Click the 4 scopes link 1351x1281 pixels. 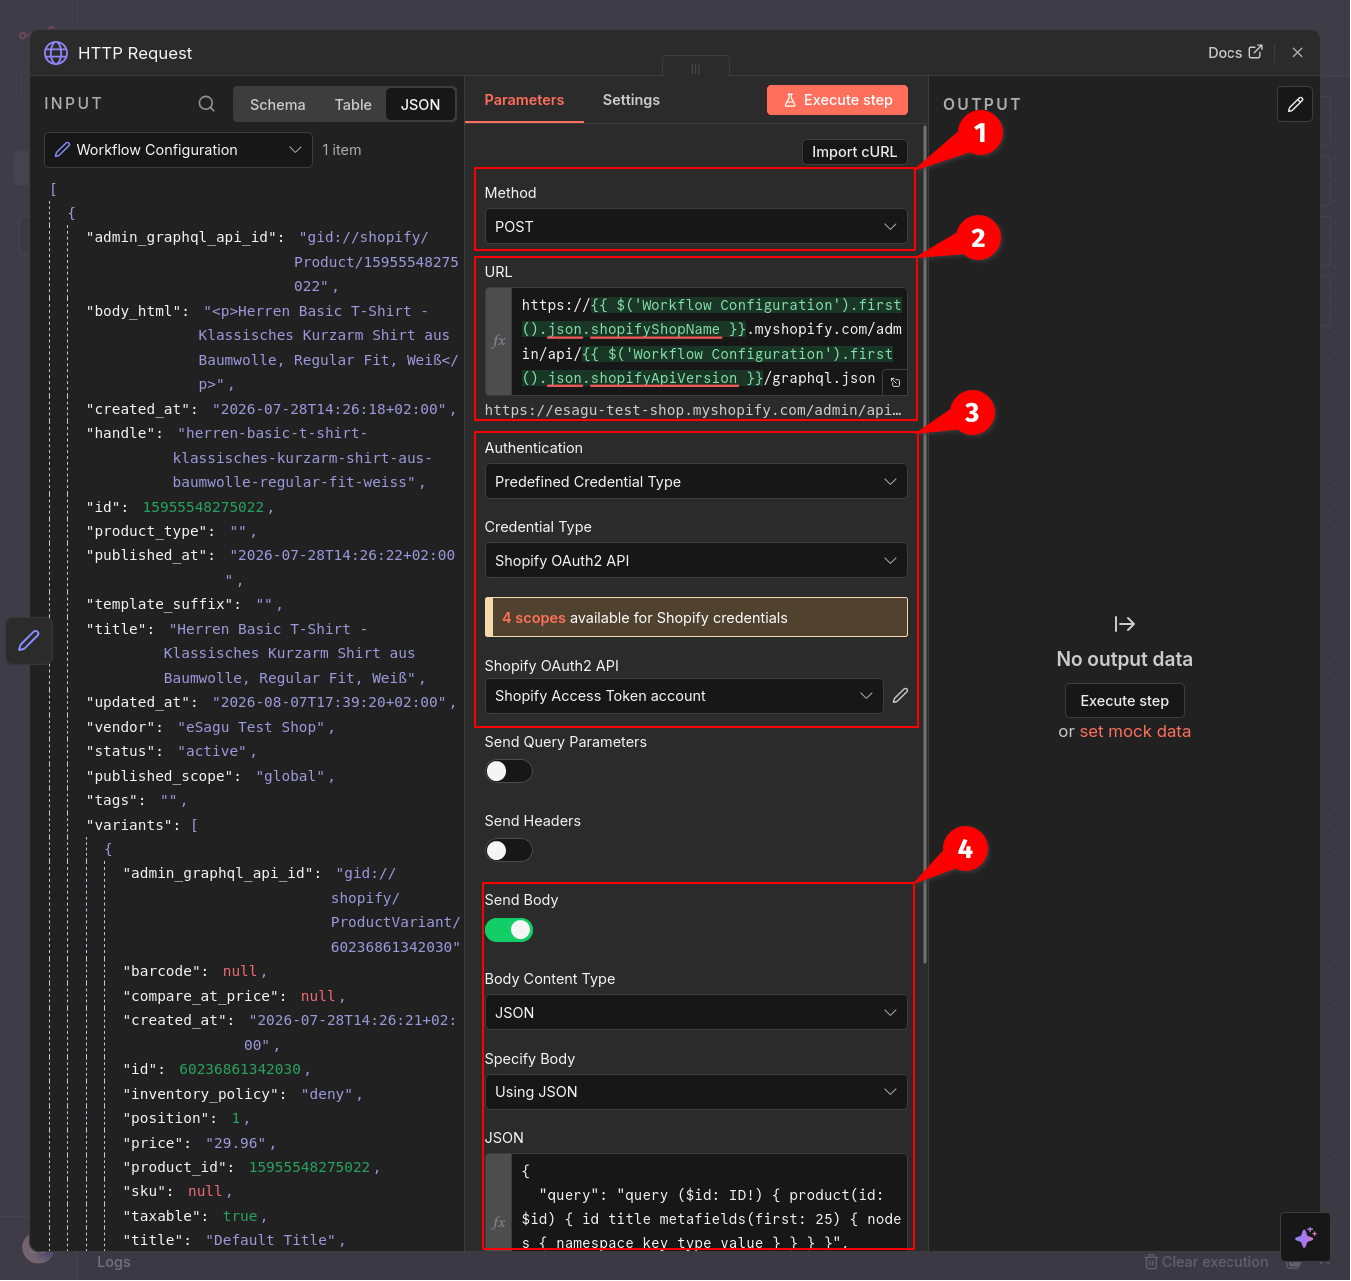point(534,618)
